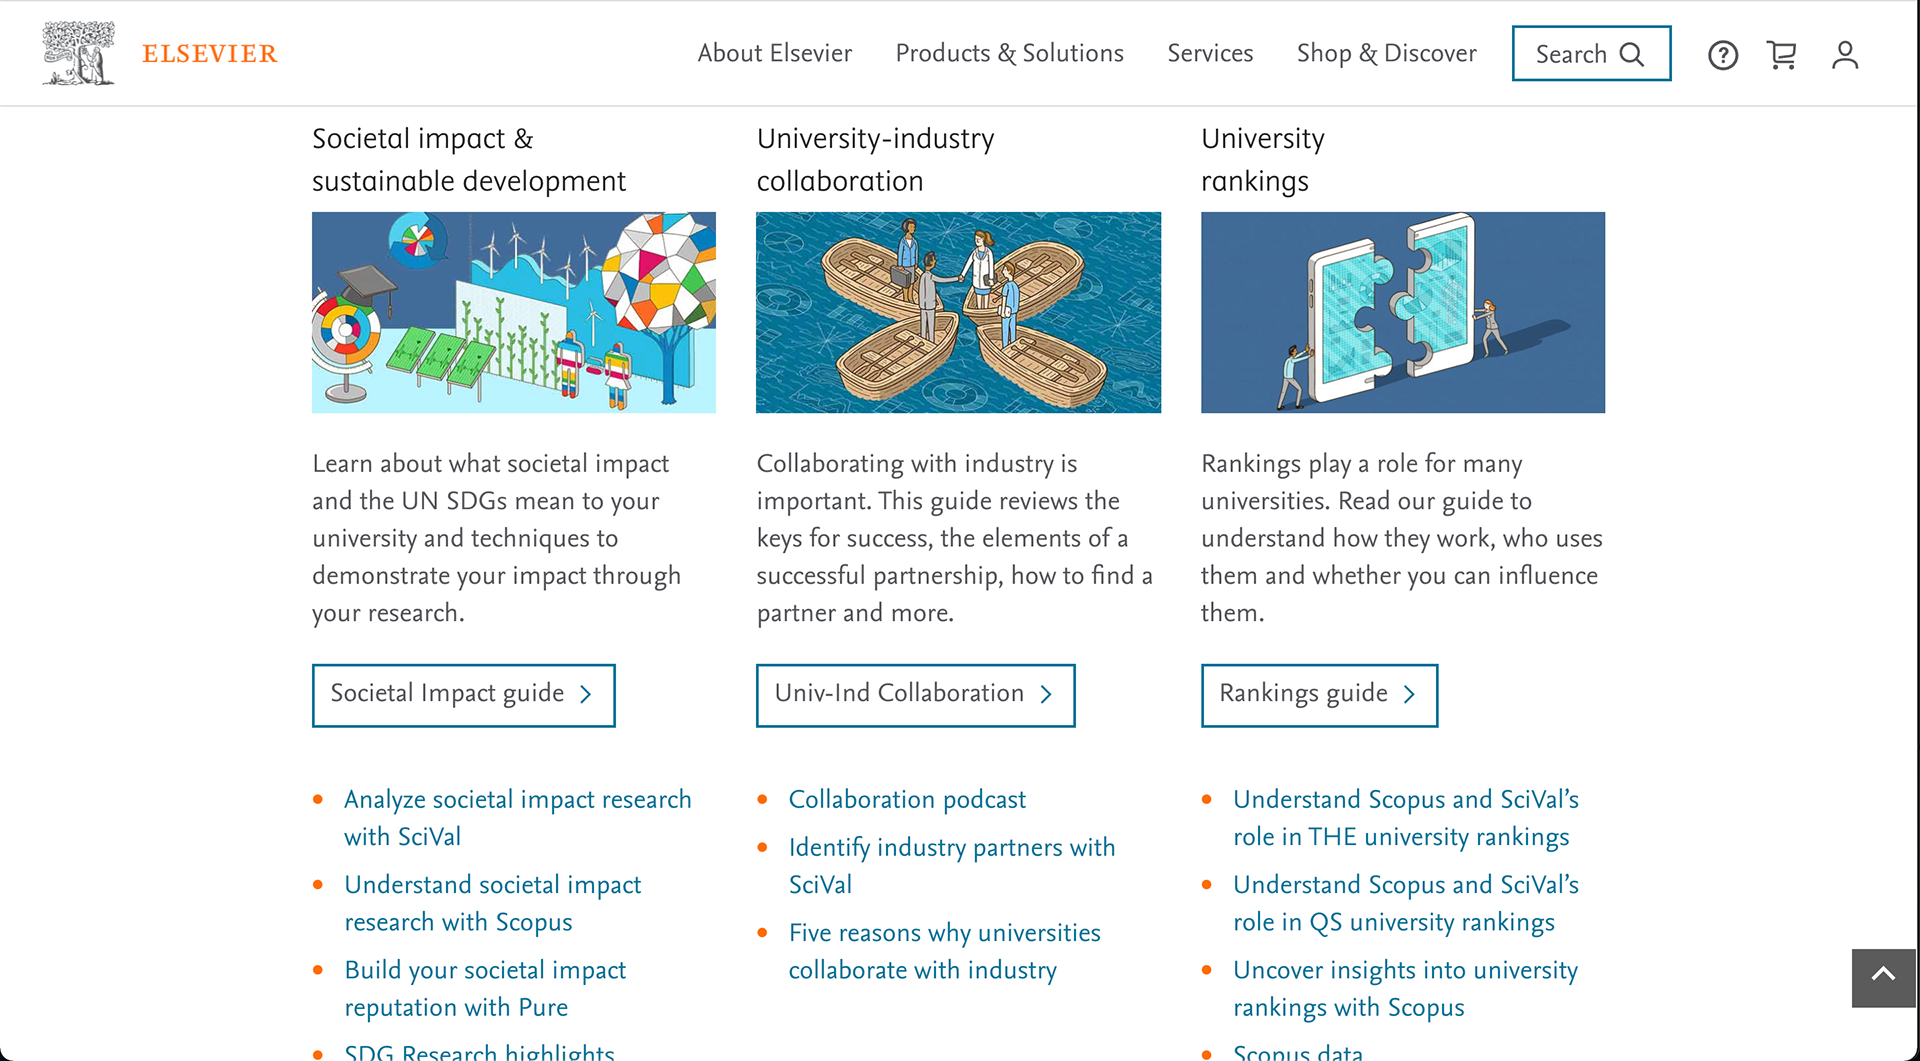This screenshot has width=1920, height=1061.
Task: Open the Collaboration podcast link
Action: [x=907, y=800]
